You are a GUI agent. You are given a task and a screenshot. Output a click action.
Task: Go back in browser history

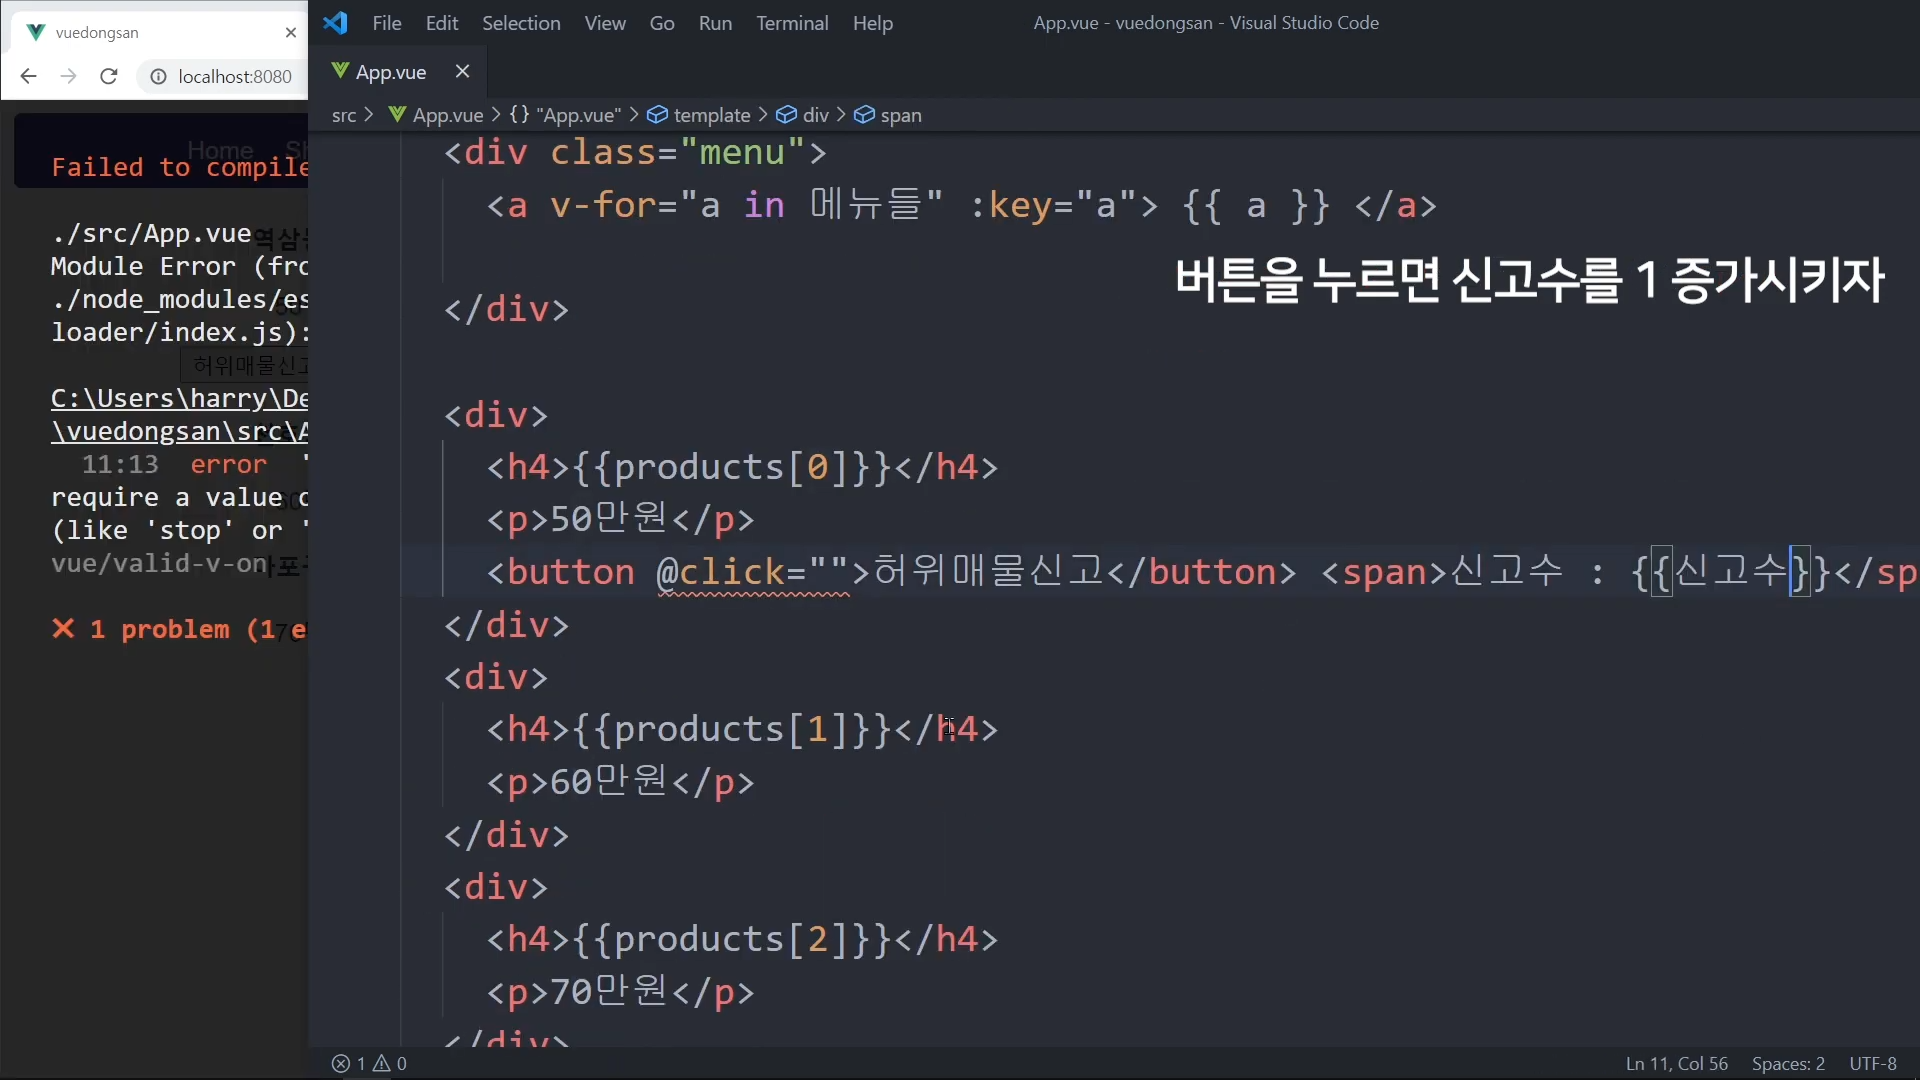coord(28,76)
